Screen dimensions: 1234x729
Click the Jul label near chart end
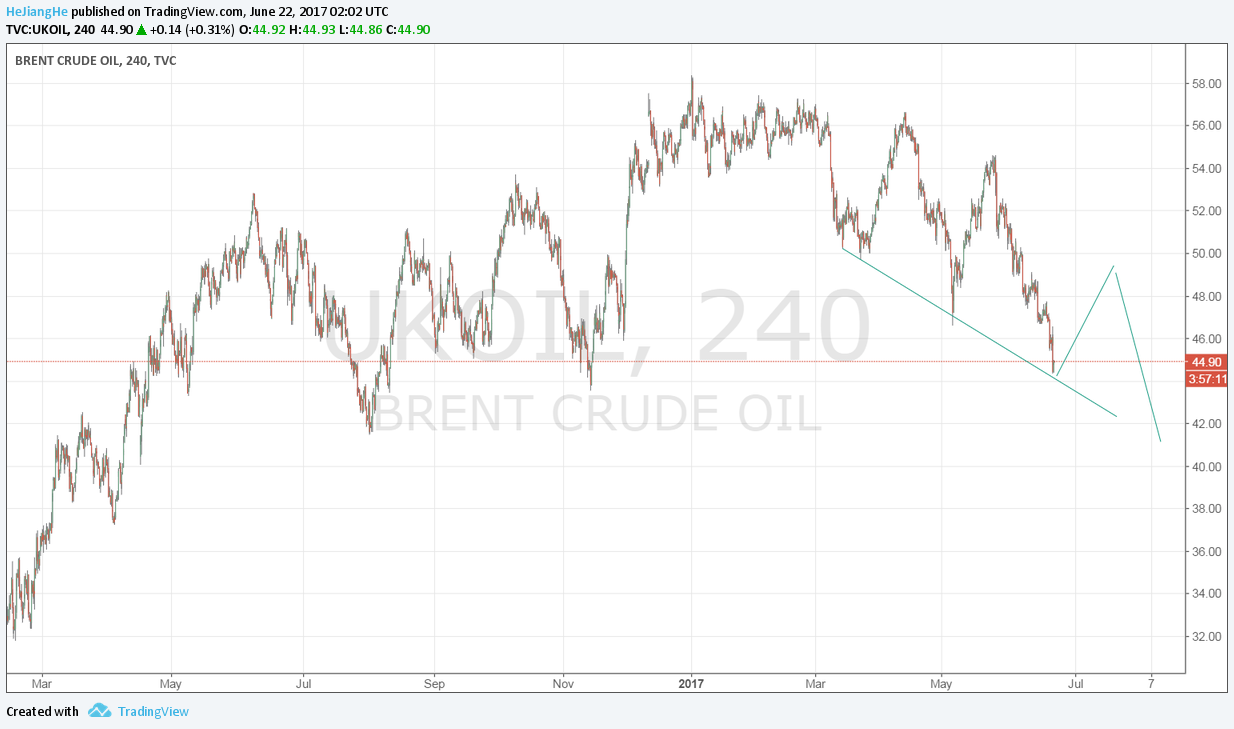pyautogui.click(x=1075, y=684)
